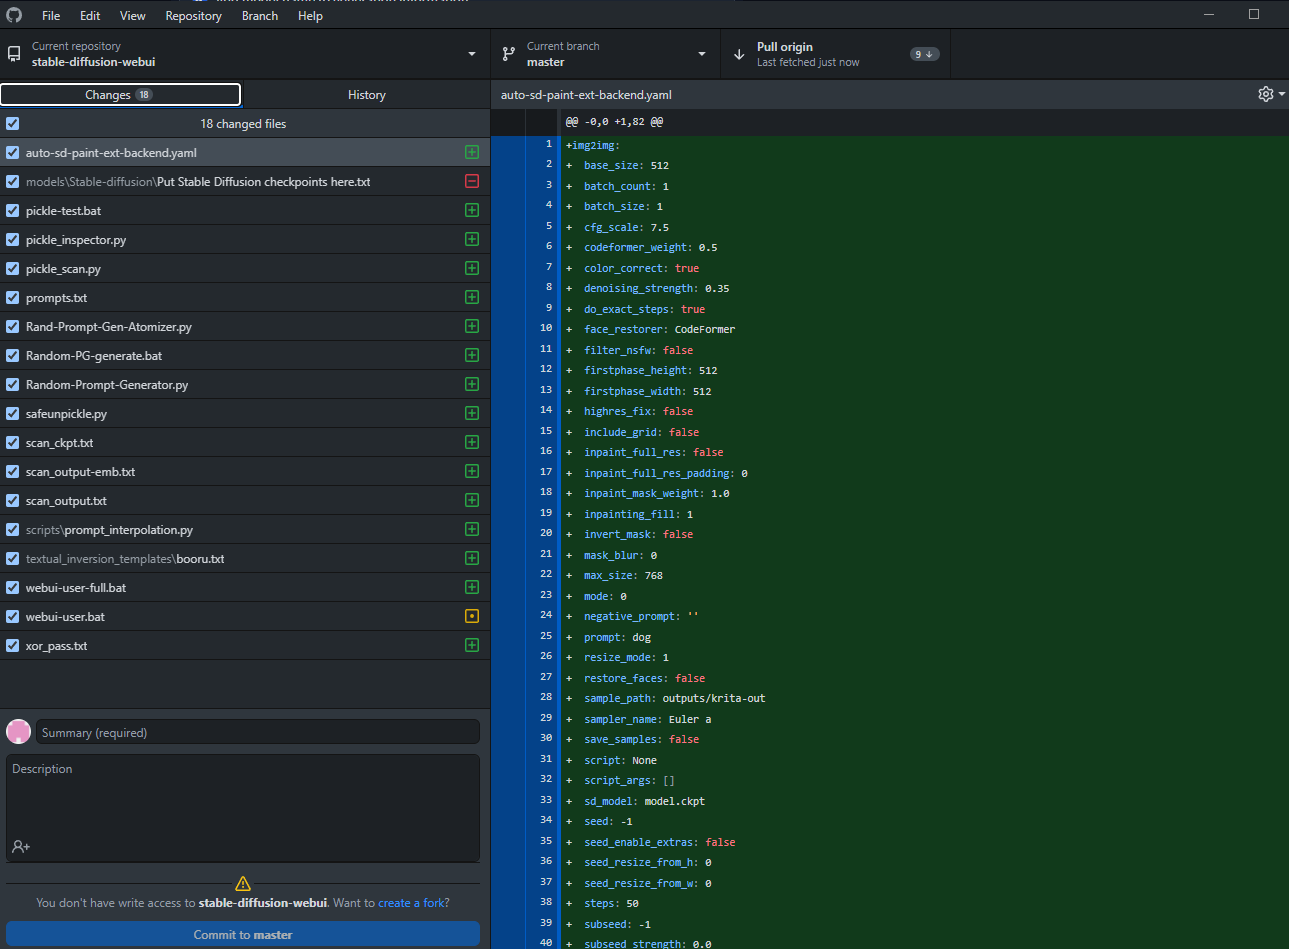Viewport: 1289px width, 949px height.
Task: Open diff settings gear icon
Action: coord(1266,94)
